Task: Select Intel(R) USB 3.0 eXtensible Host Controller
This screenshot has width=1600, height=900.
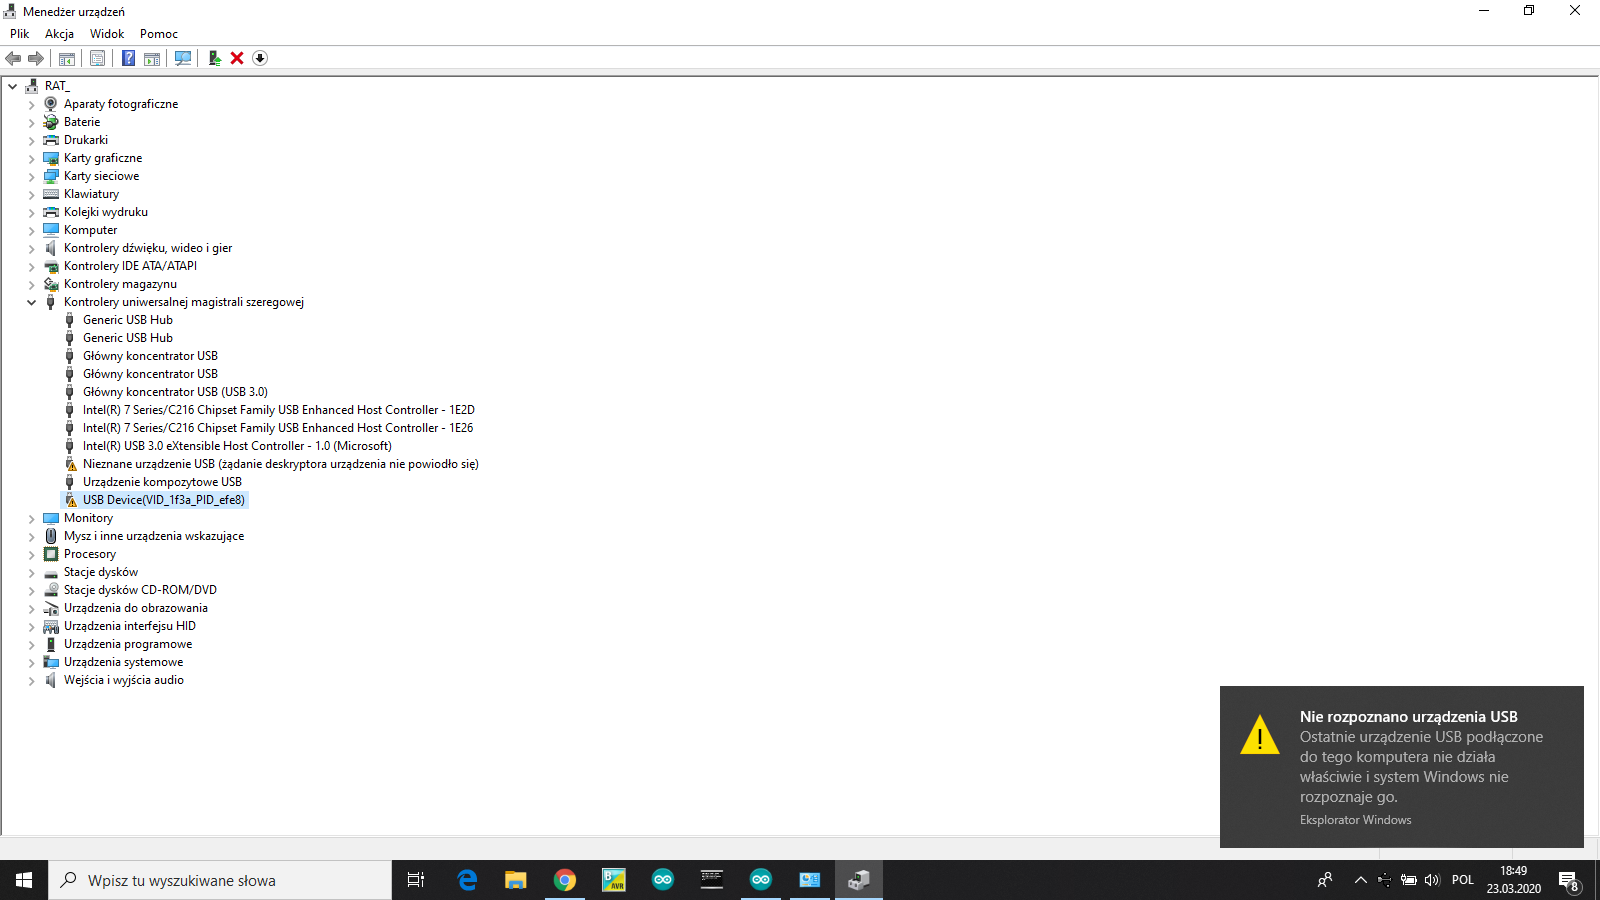Action: click(237, 446)
